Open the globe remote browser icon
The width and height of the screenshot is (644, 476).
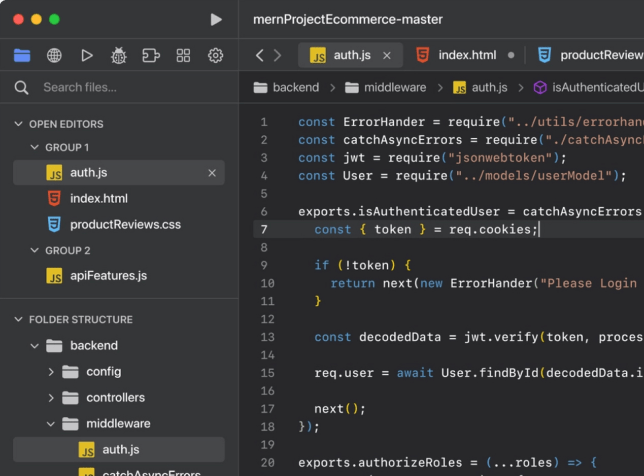pos(54,55)
